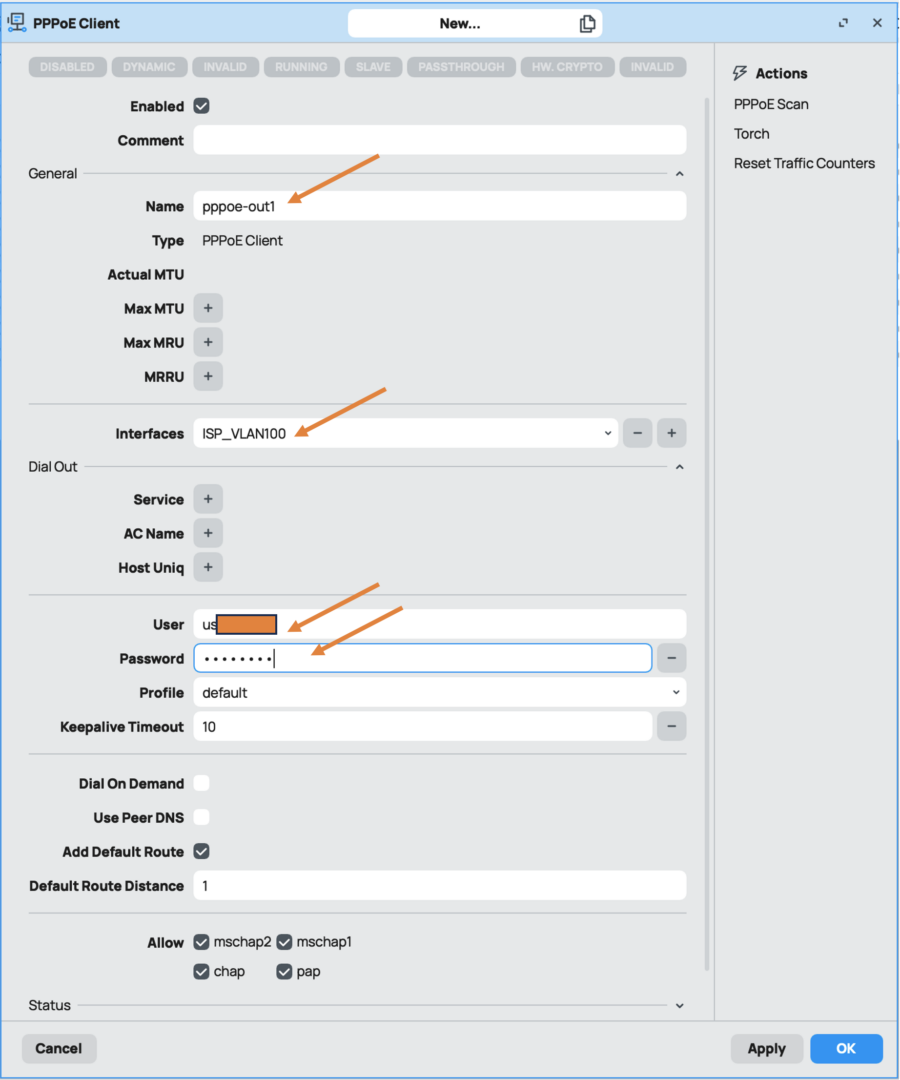Click the plus icon to add a Service entry
The width and height of the screenshot is (900, 1080).
point(207,498)
